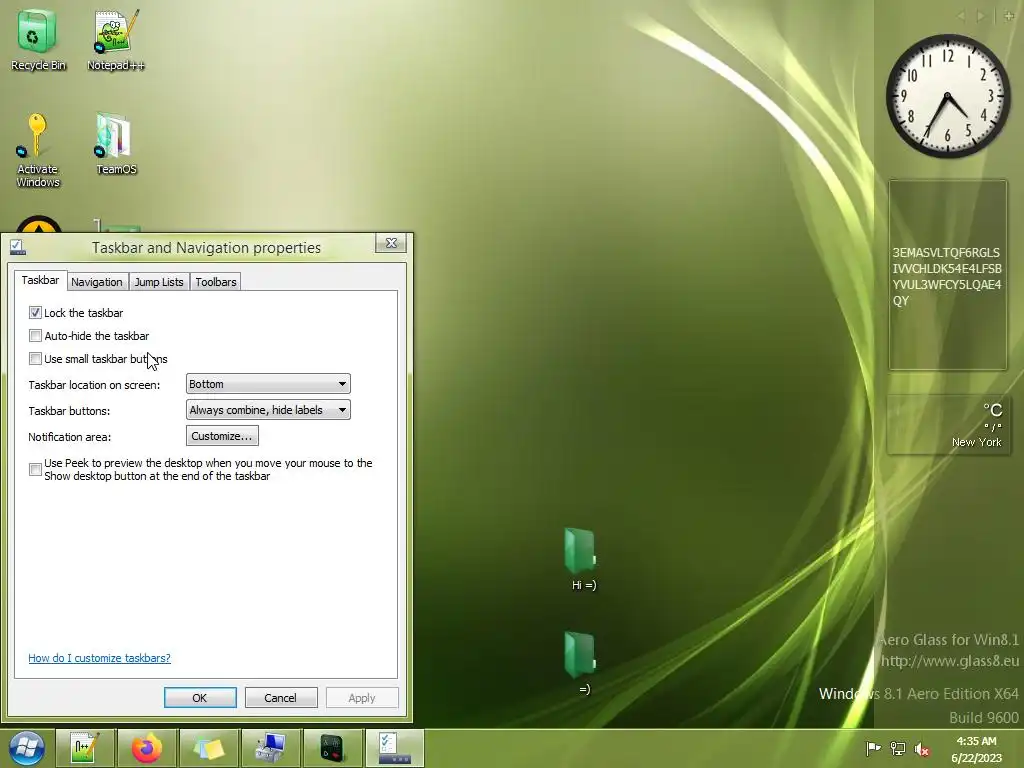Open the network tray icon
Screen dimensions: 1024x768
898,748
